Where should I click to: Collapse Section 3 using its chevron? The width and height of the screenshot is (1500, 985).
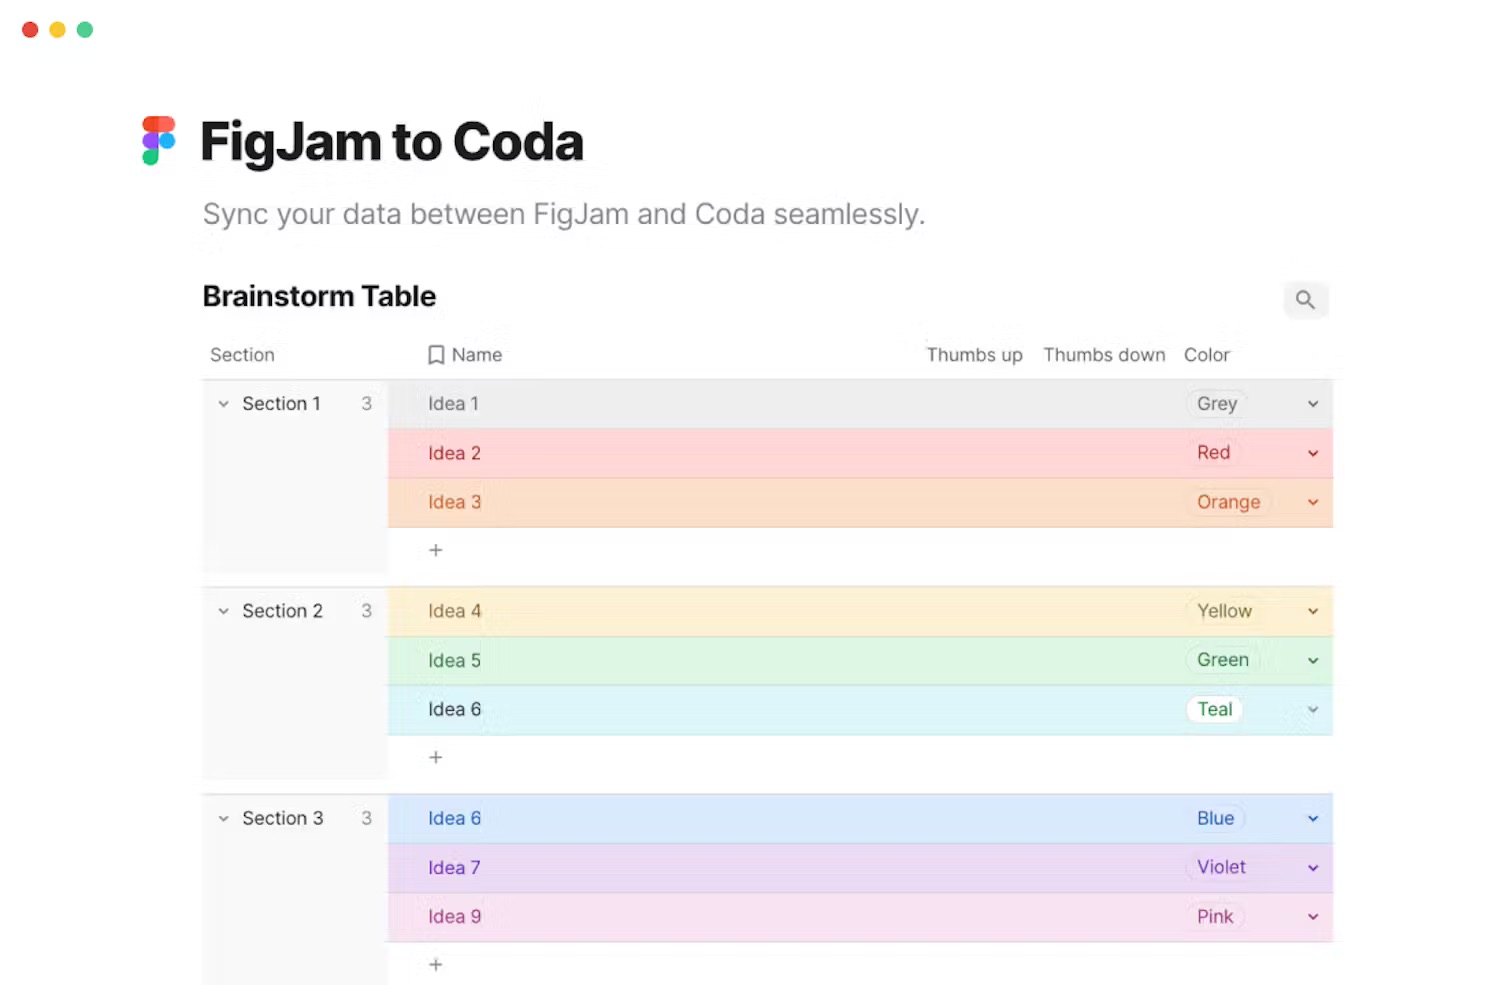(223, 818)
